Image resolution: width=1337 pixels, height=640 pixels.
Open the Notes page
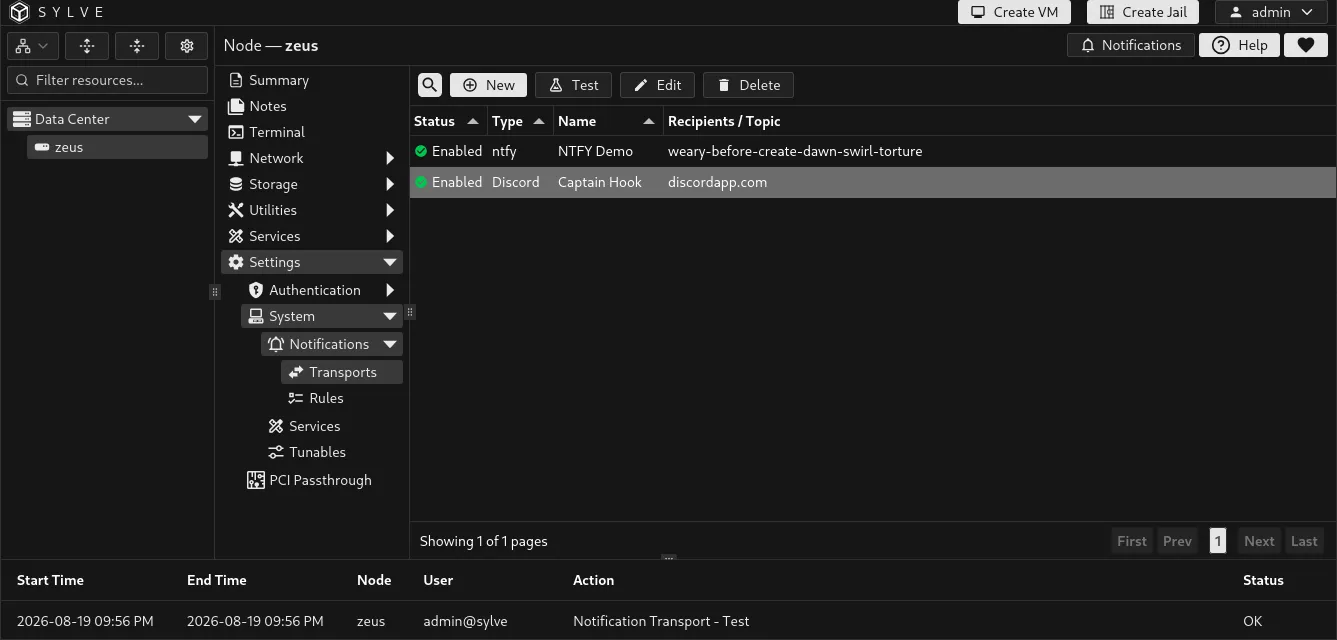[x=268, y=106]
